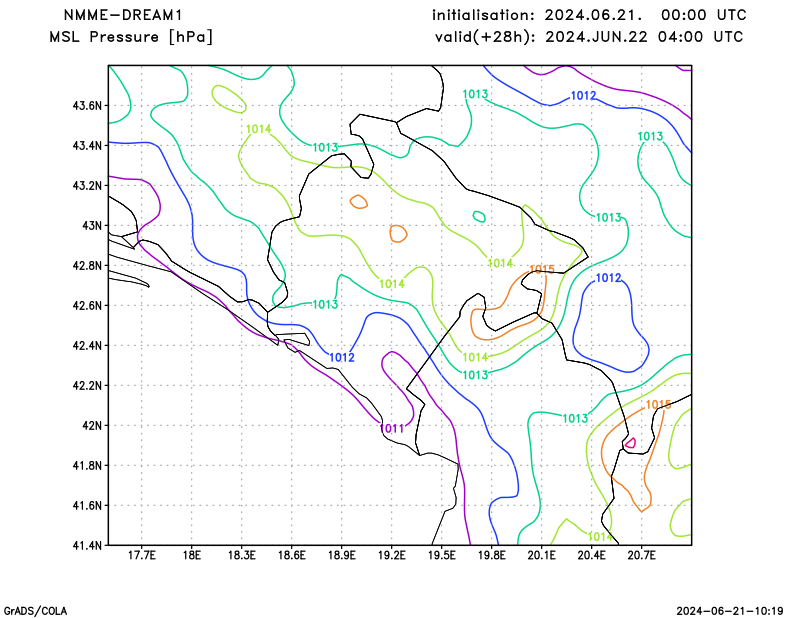This screenshot has height=618, width=800.
Task: Click the 42N latitude label
Action: point(92,425)
